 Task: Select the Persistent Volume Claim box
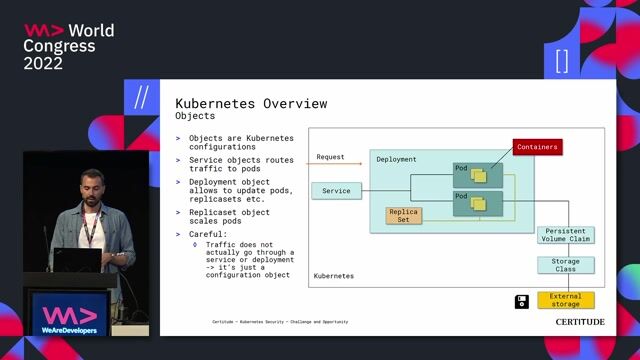tap(566, 235)
